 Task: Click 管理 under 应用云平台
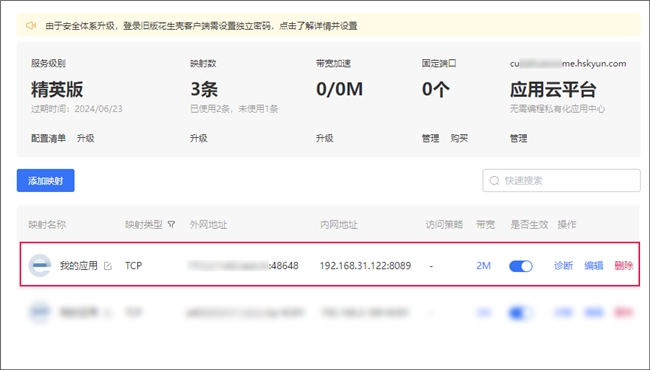(x=519, y=138)
